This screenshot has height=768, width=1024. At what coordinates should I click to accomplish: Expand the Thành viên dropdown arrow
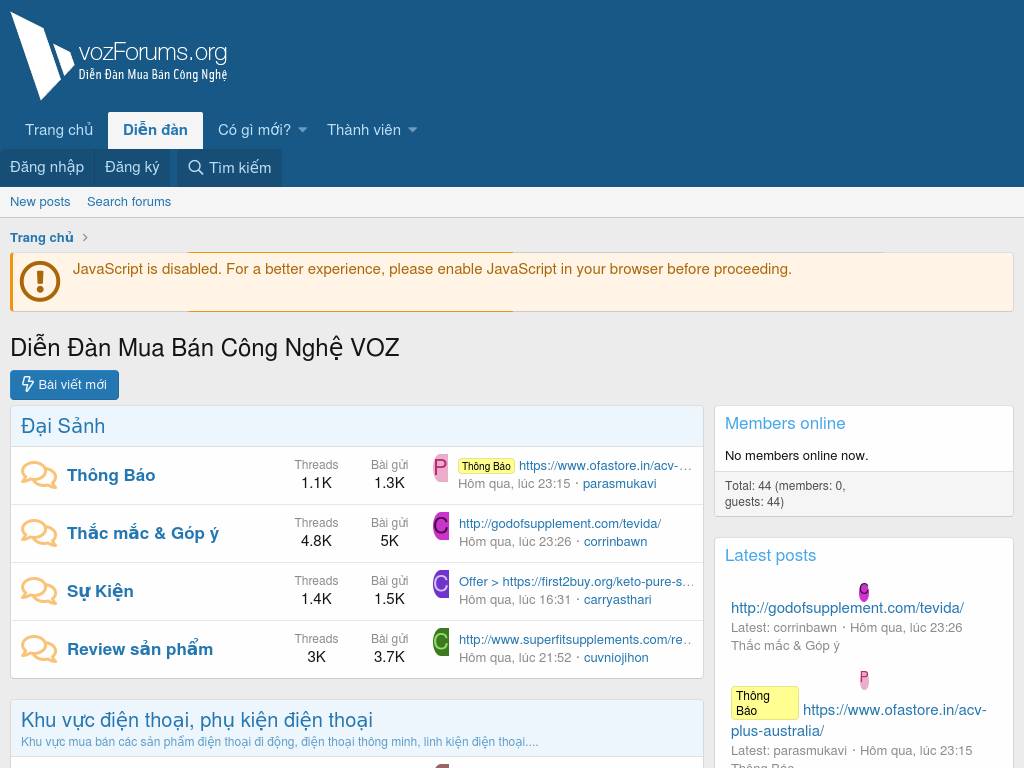[412, 130]
